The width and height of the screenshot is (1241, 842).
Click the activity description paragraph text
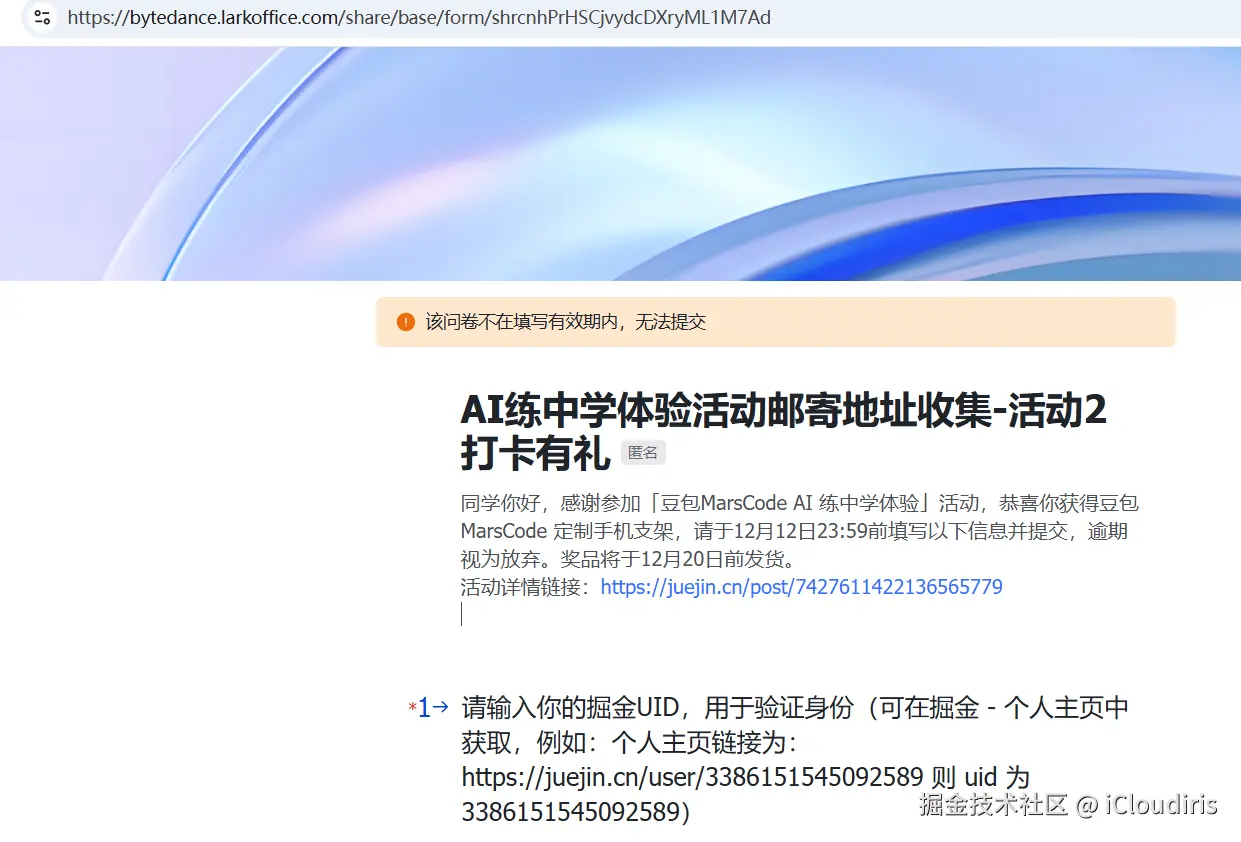tap(800, 530)
